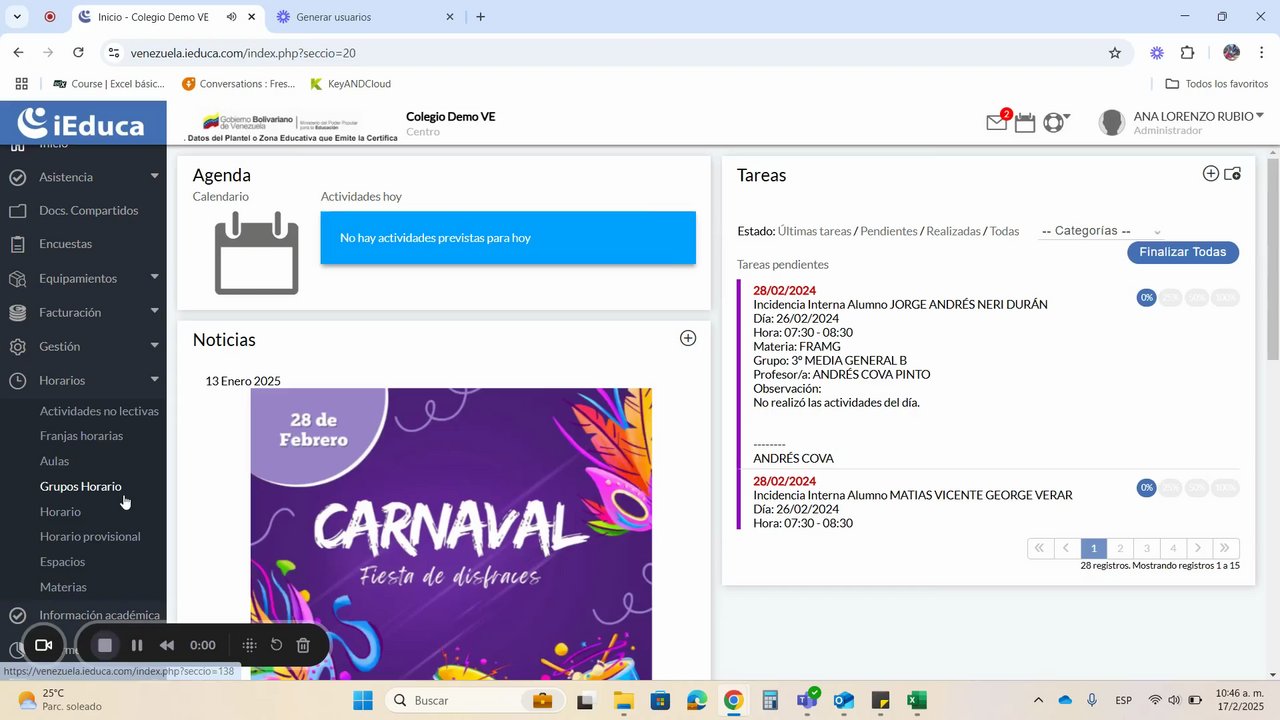Open the help lifebuoy icon in header
The height and width of the screenshot is (720, 1280).
(x=1053, y=122)
